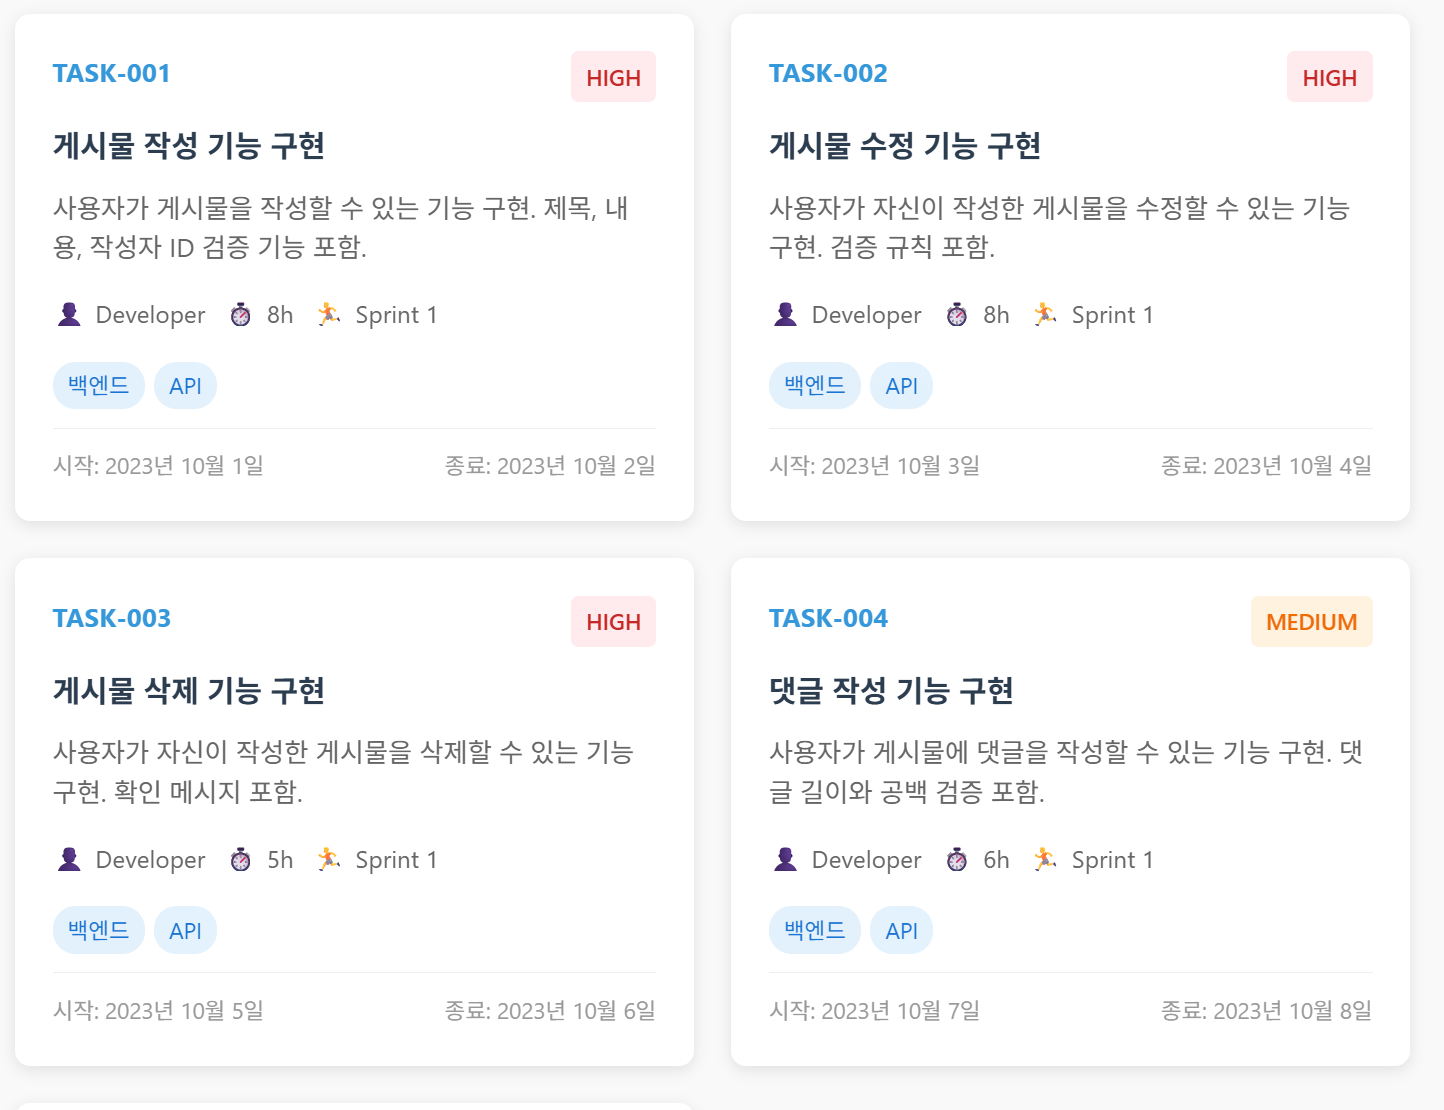Click the stopwatch icon in TASK-003 card
This screenshot has height=1110, width=1444.
pyautogui.click(x=241, y=860)
